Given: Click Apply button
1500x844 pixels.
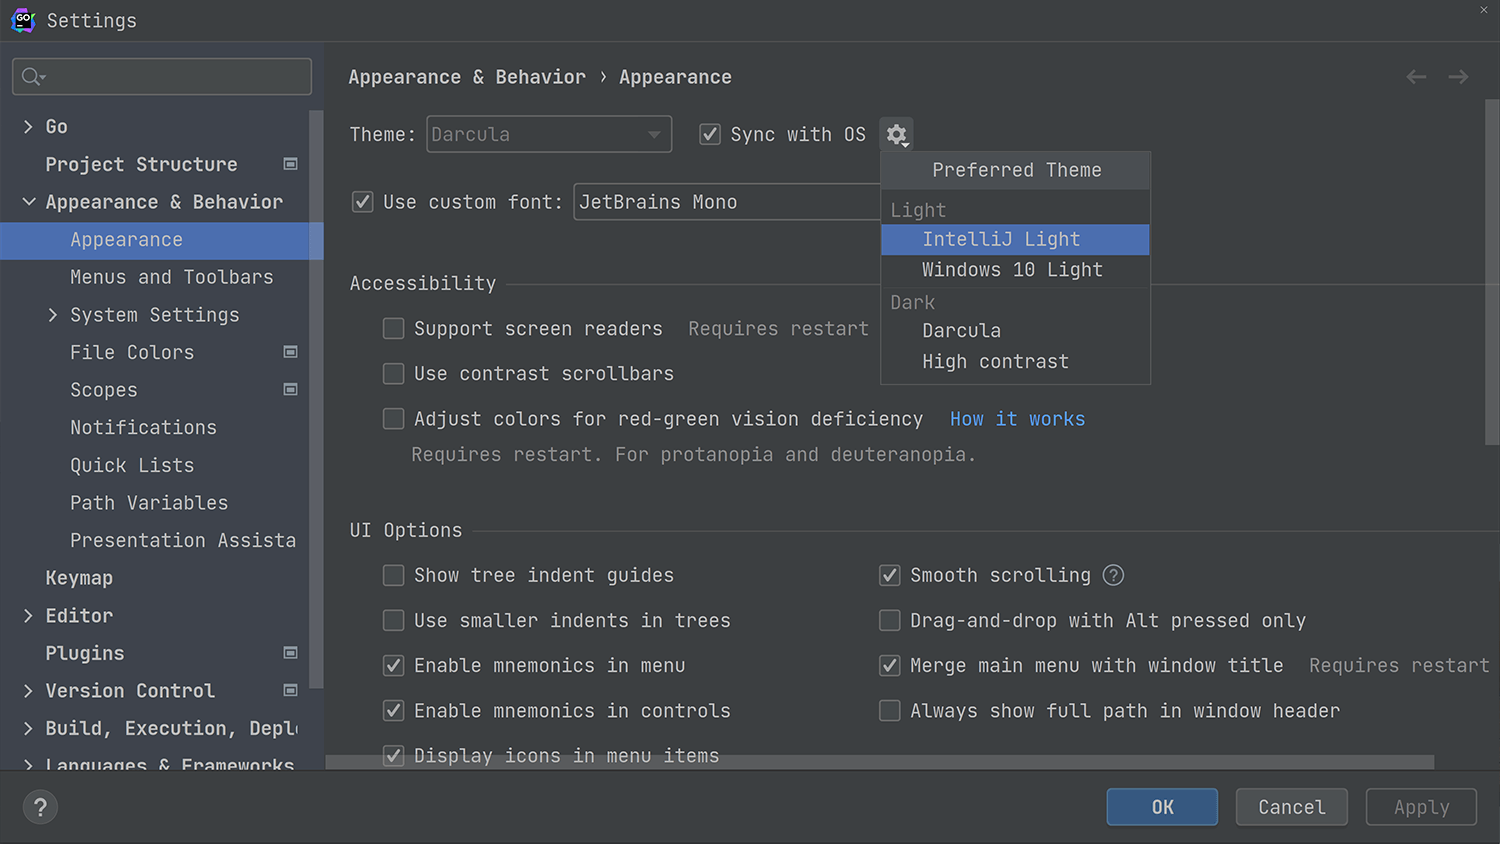Looking at the screenshot, I should (x=1421, y=807).
